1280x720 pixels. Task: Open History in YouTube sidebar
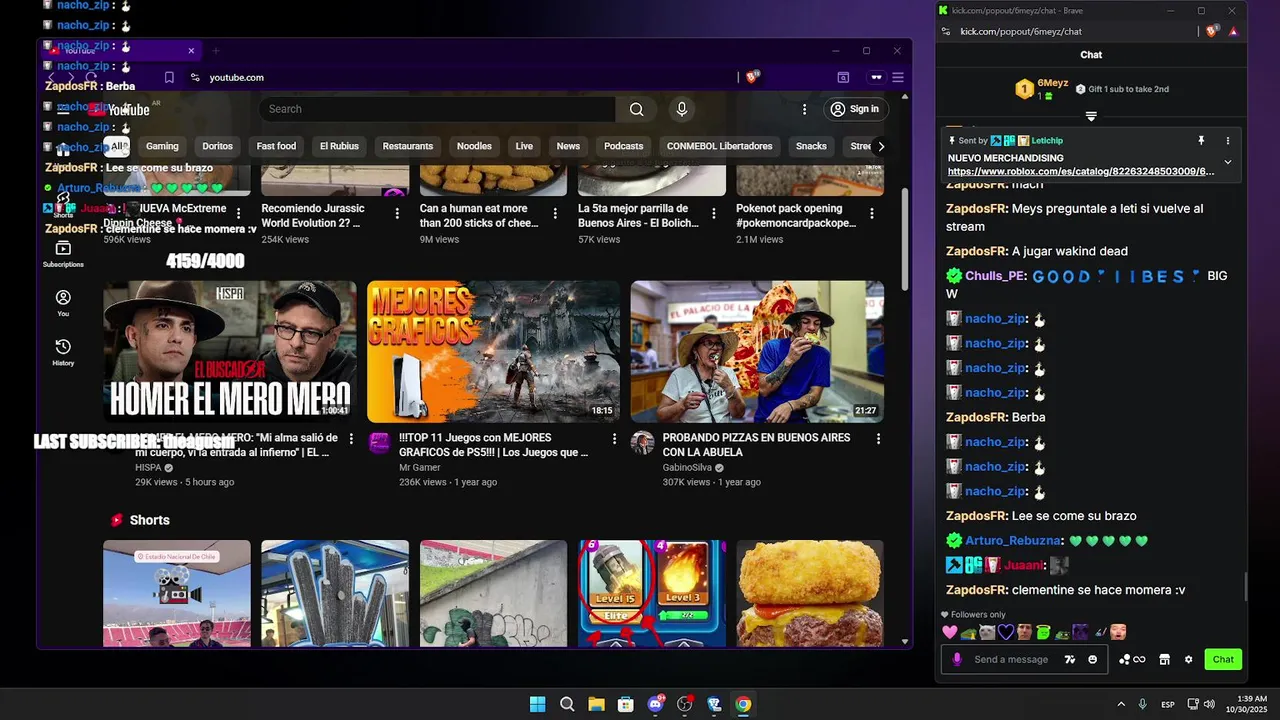(63, 352)
